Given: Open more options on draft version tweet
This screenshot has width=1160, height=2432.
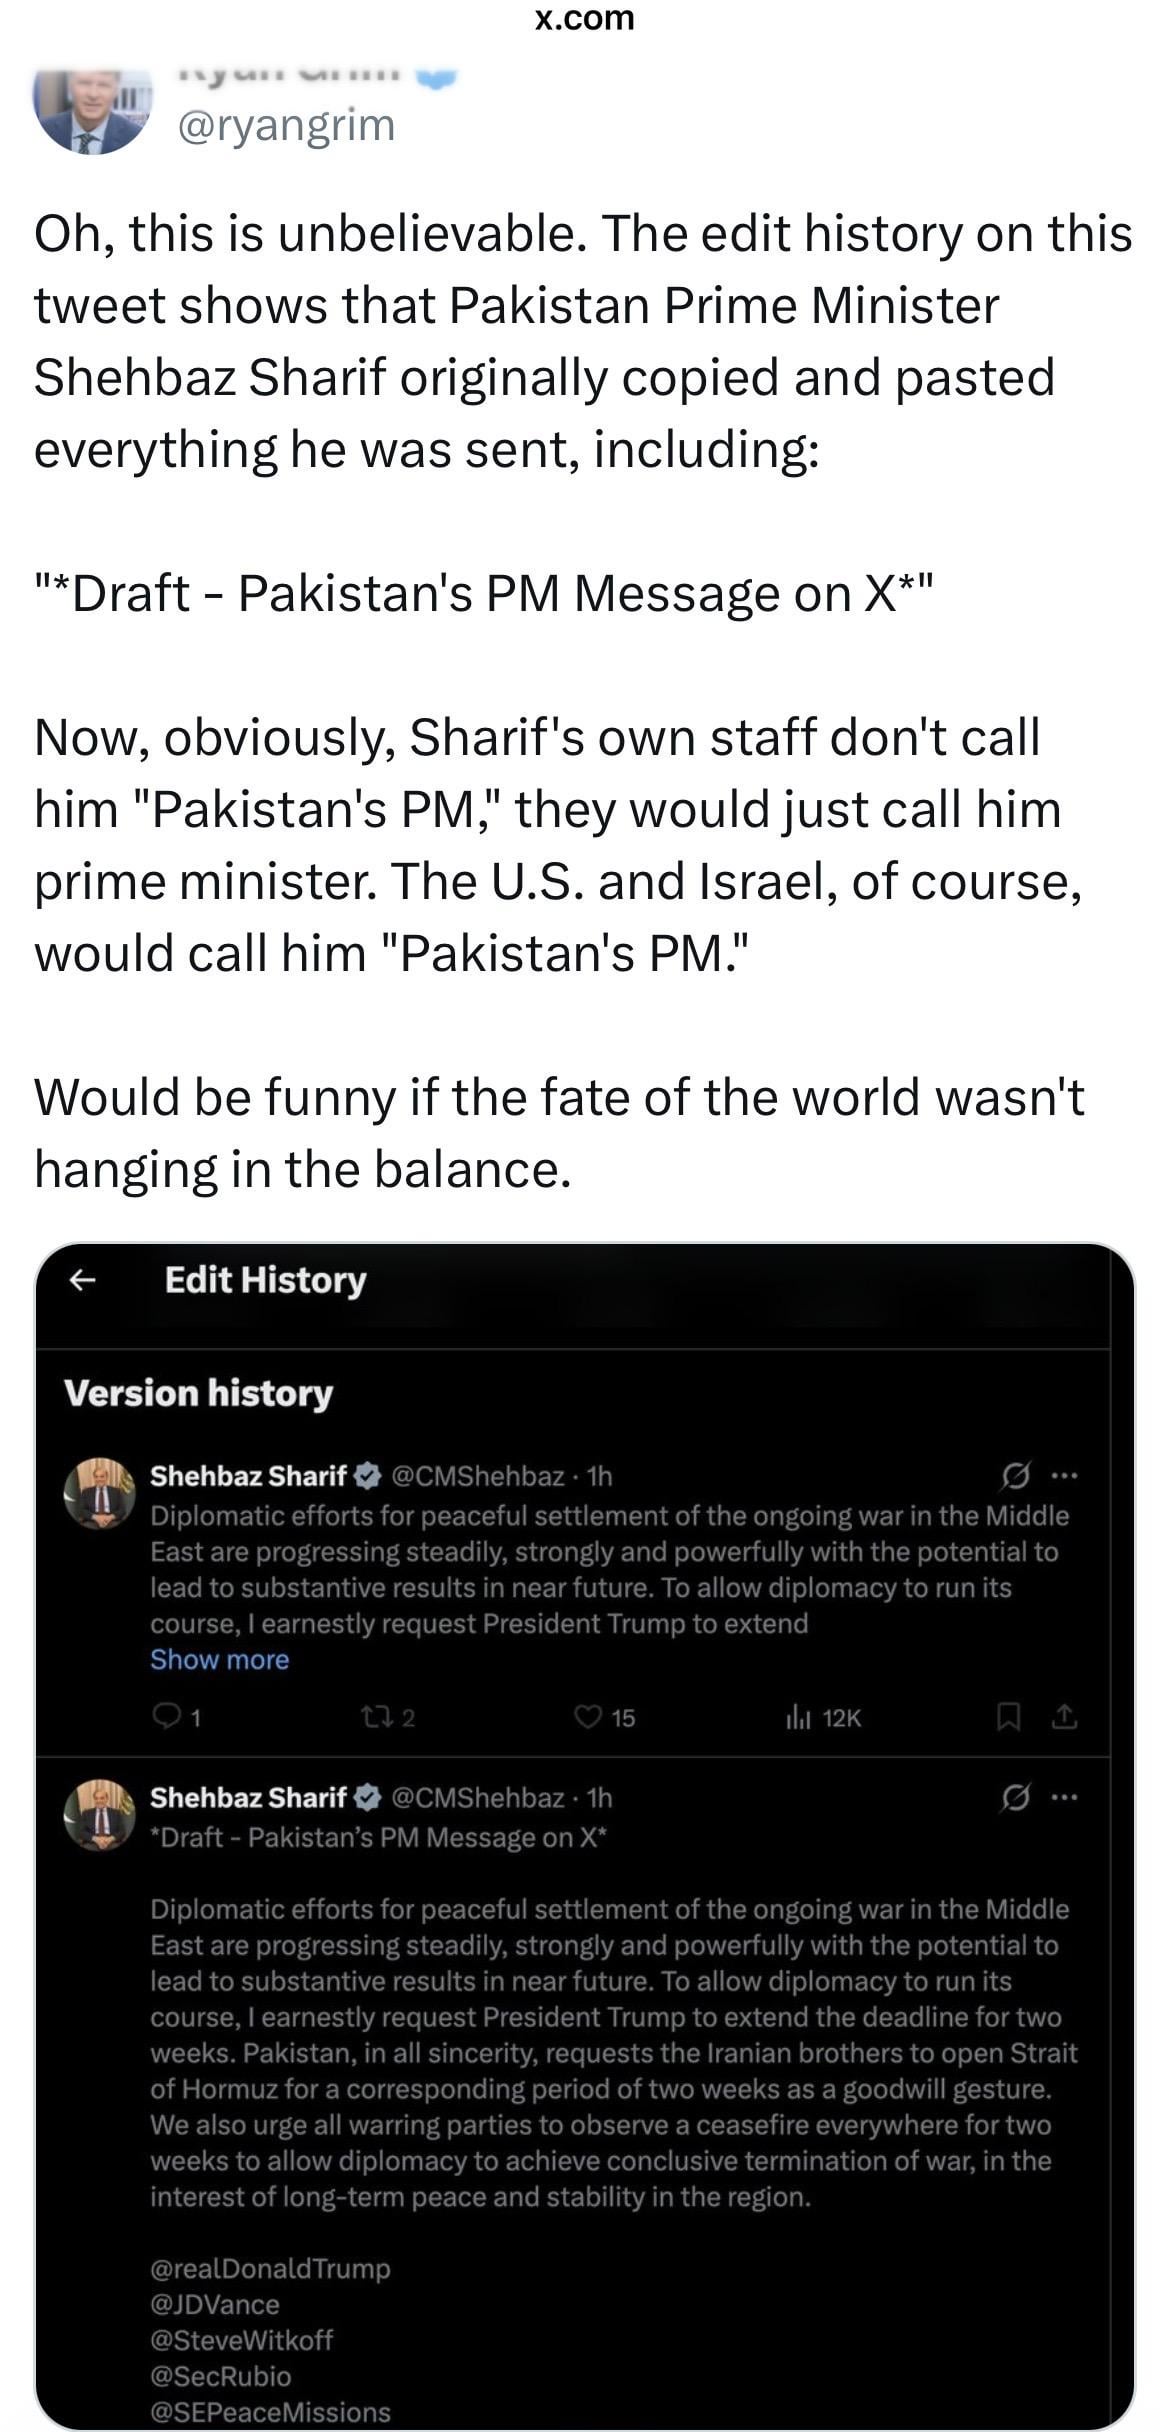Looking at the screenshot, I should 1065,1797.
